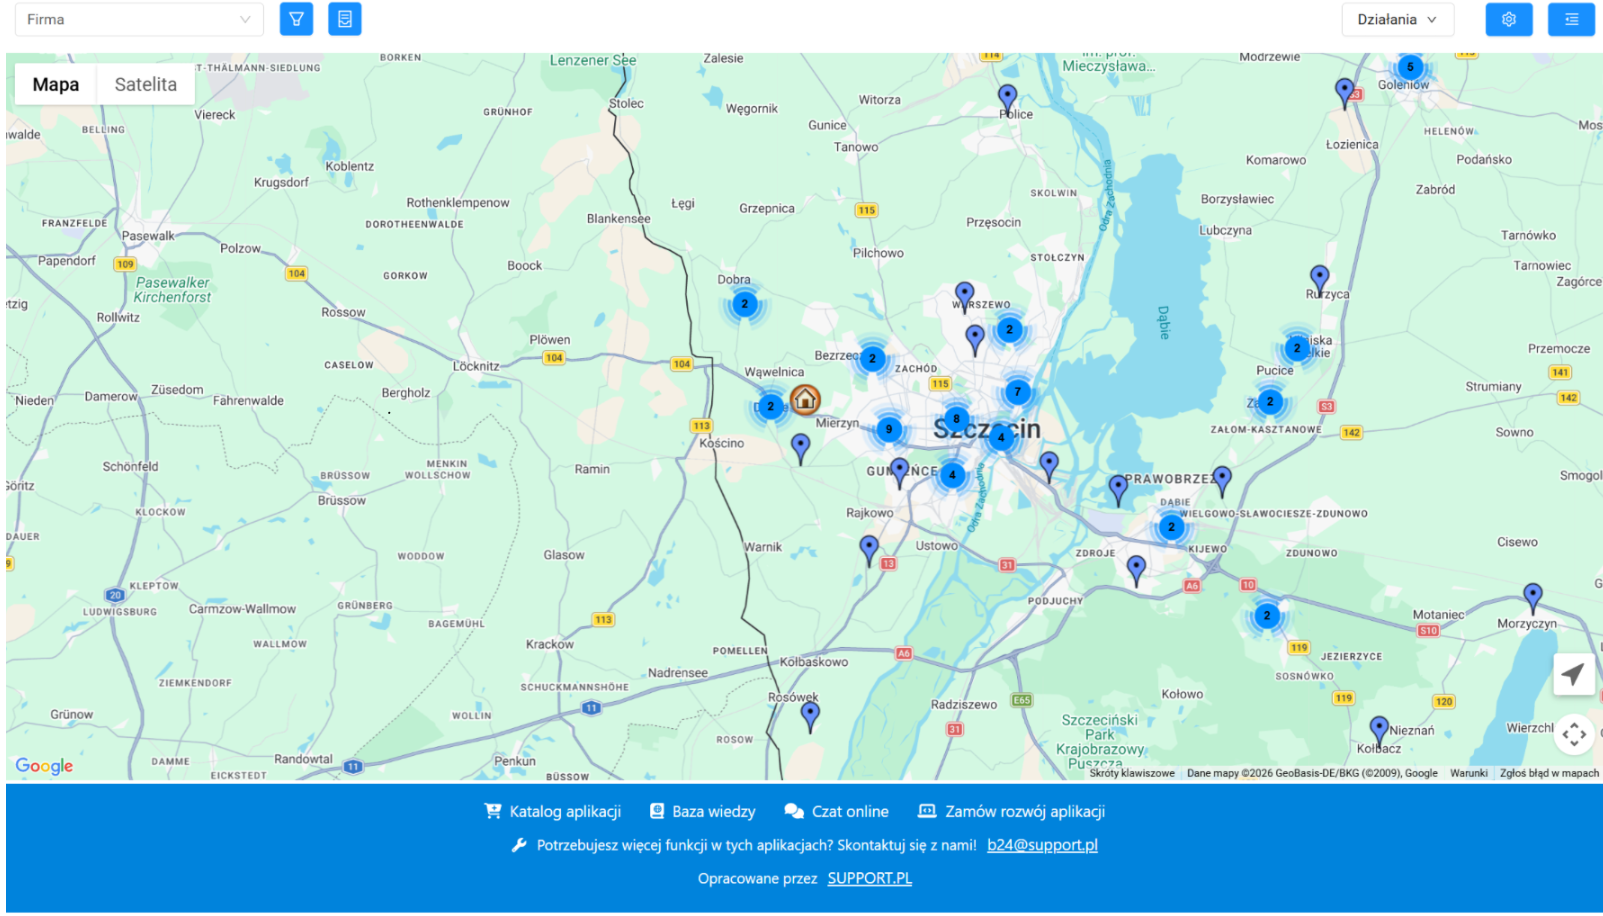Viewport: 1603px width, 916px height.
Task: Open the SUPPORT.PL link
Action: click(869, 878)
